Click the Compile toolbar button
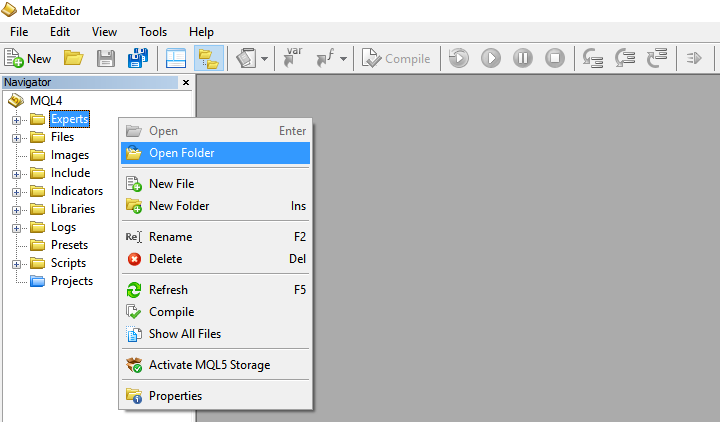Screen dimensions: 721x422 (x=396, y=58)
